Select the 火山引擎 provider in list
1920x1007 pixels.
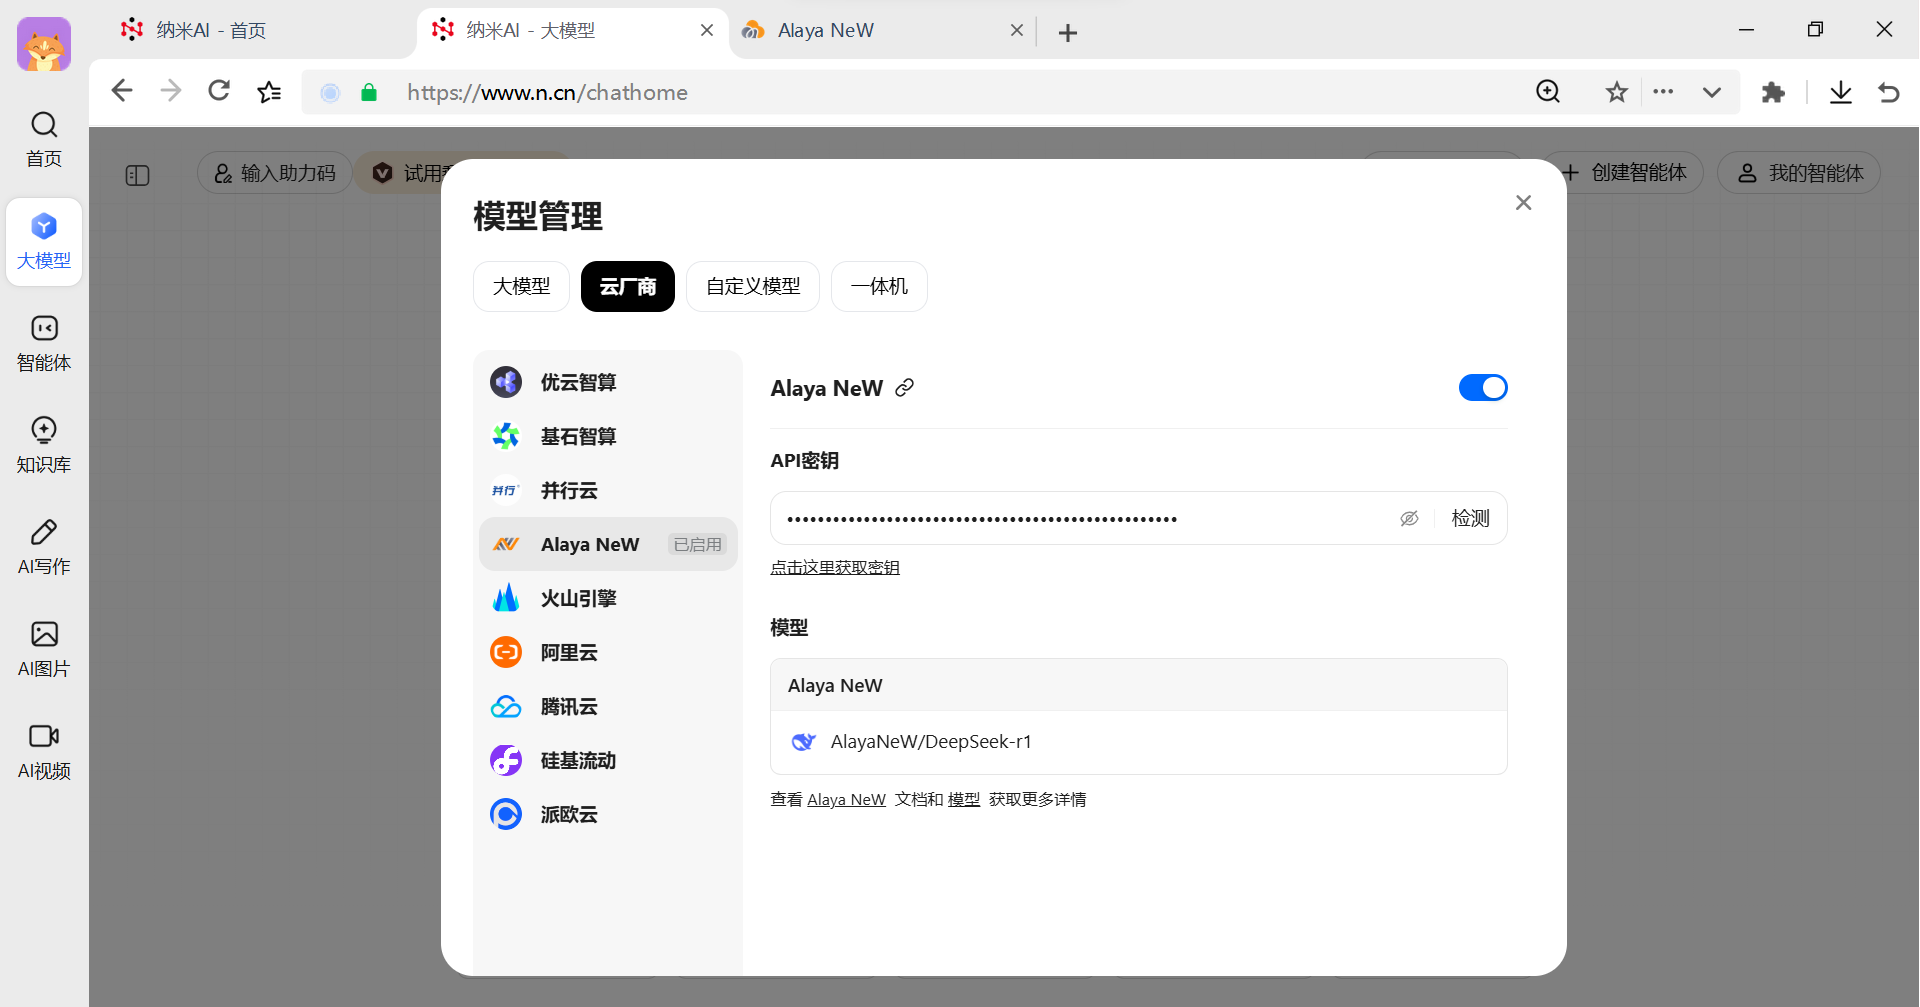point(578,598)
